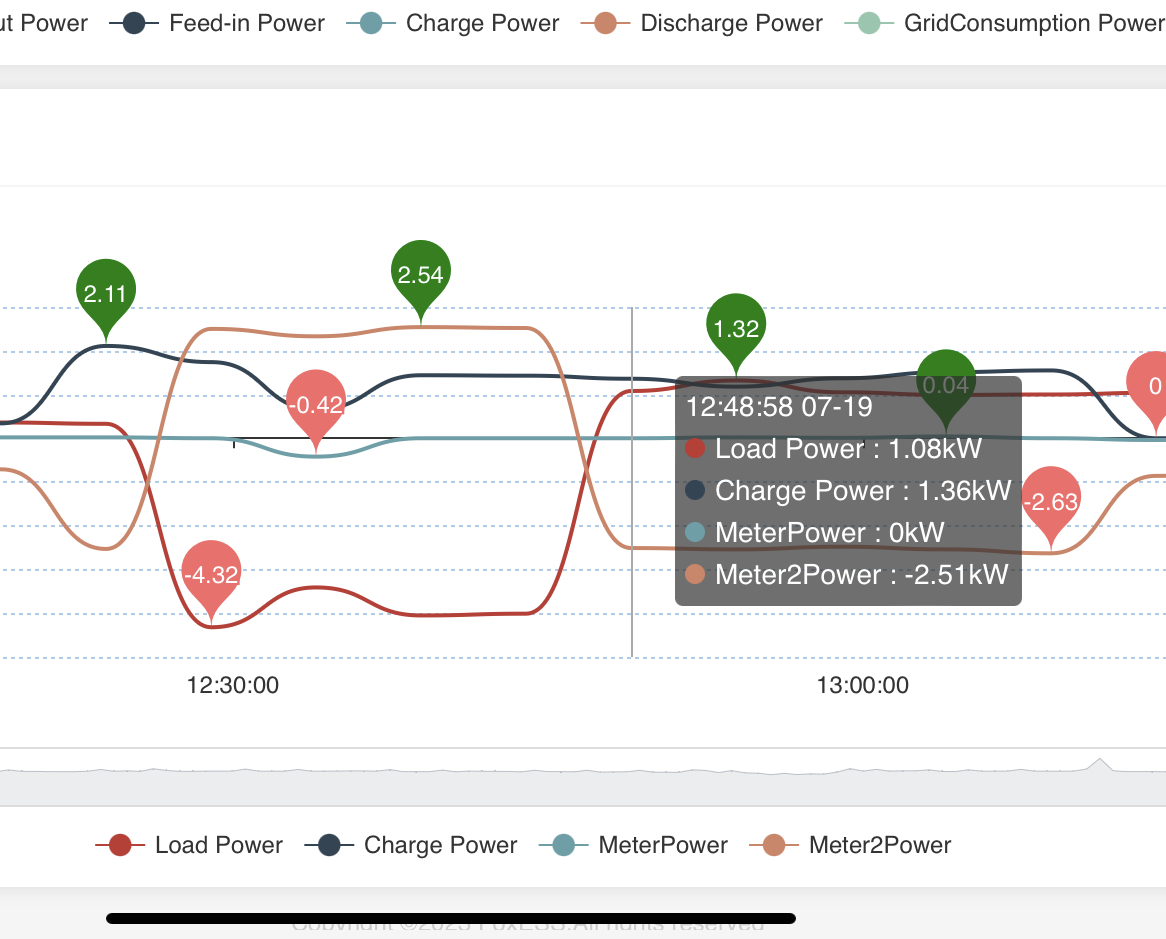
Task: Click the red -0.42 minimum marker pin
Action: pyautogui.click(x=316, y=403)
